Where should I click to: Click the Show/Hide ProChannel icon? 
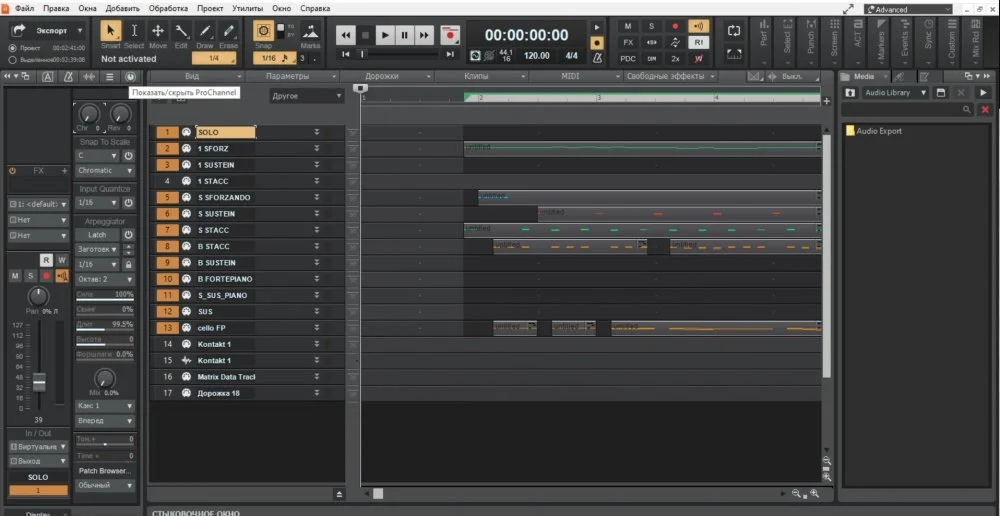130,77
